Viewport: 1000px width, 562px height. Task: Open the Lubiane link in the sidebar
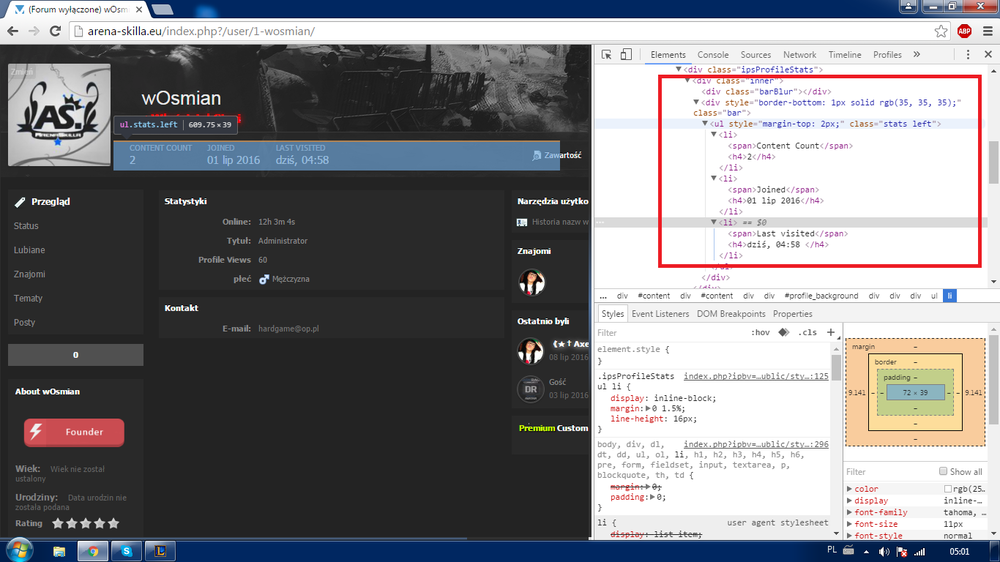click(29, 250)
